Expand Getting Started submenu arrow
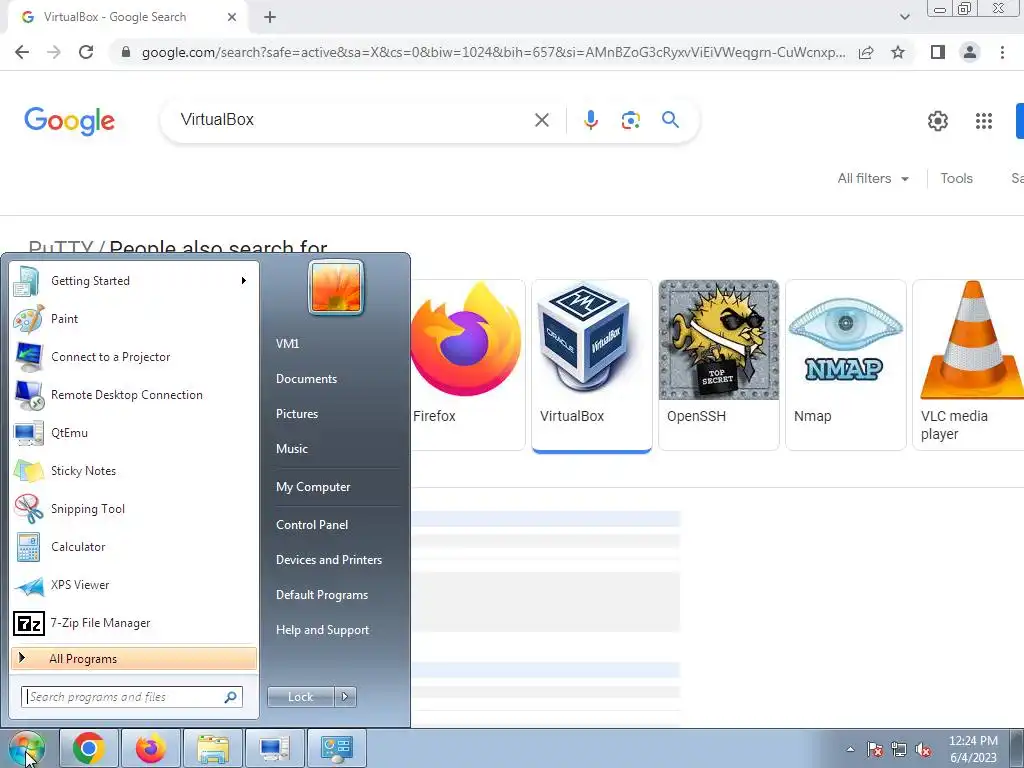Image resolution: width=1024 pixels, height=768 pixels. pos(244,281)
